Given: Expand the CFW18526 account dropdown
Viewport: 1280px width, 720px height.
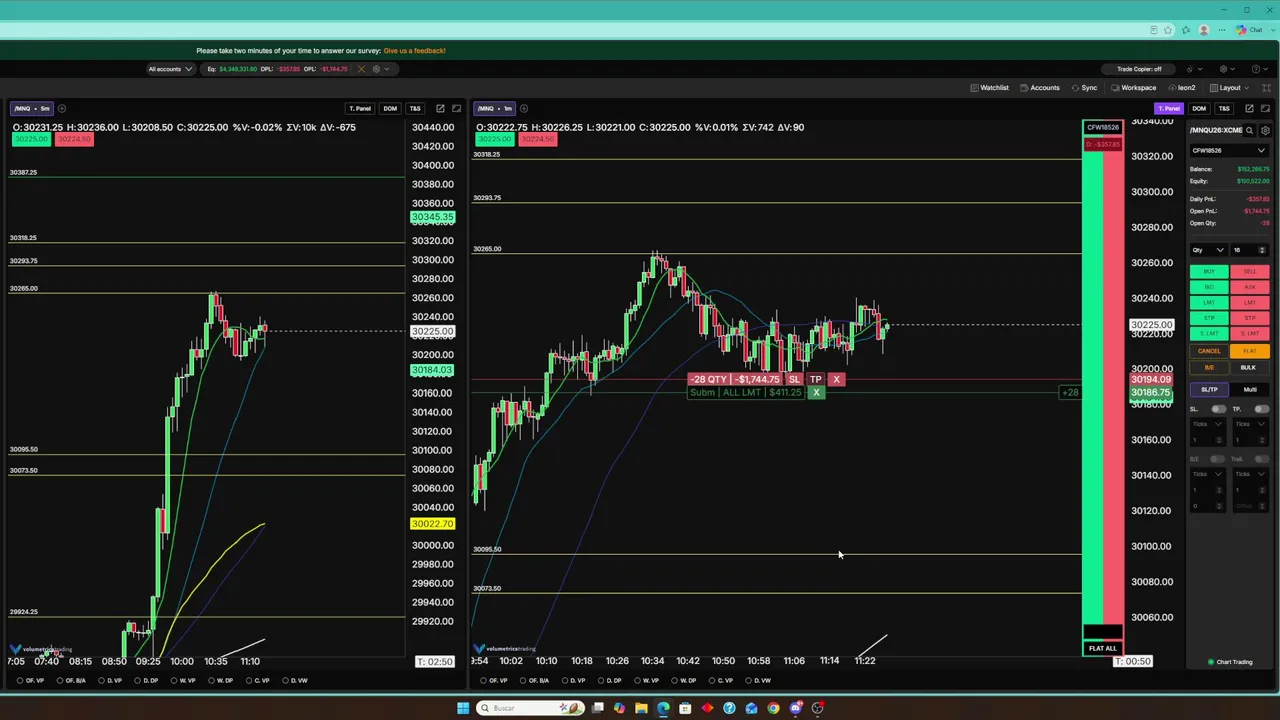Looking at the screenshot, I should [1229, 150].
